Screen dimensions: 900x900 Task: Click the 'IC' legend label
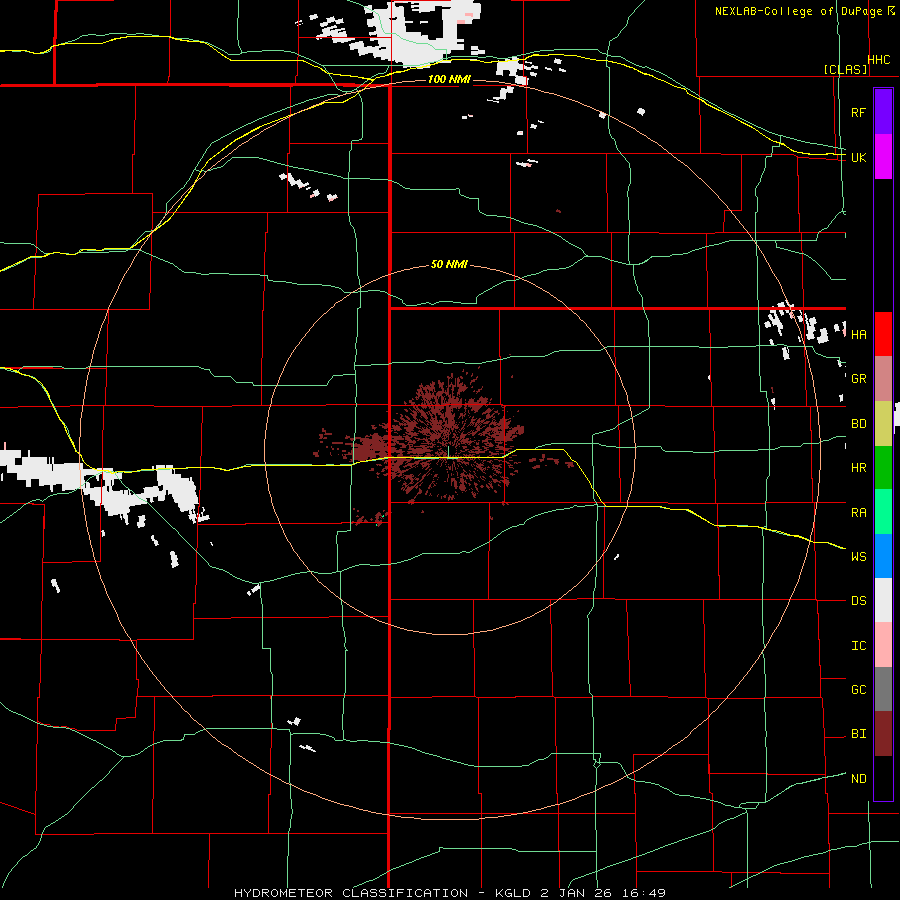pyautogui.click(x=858, y=645)
